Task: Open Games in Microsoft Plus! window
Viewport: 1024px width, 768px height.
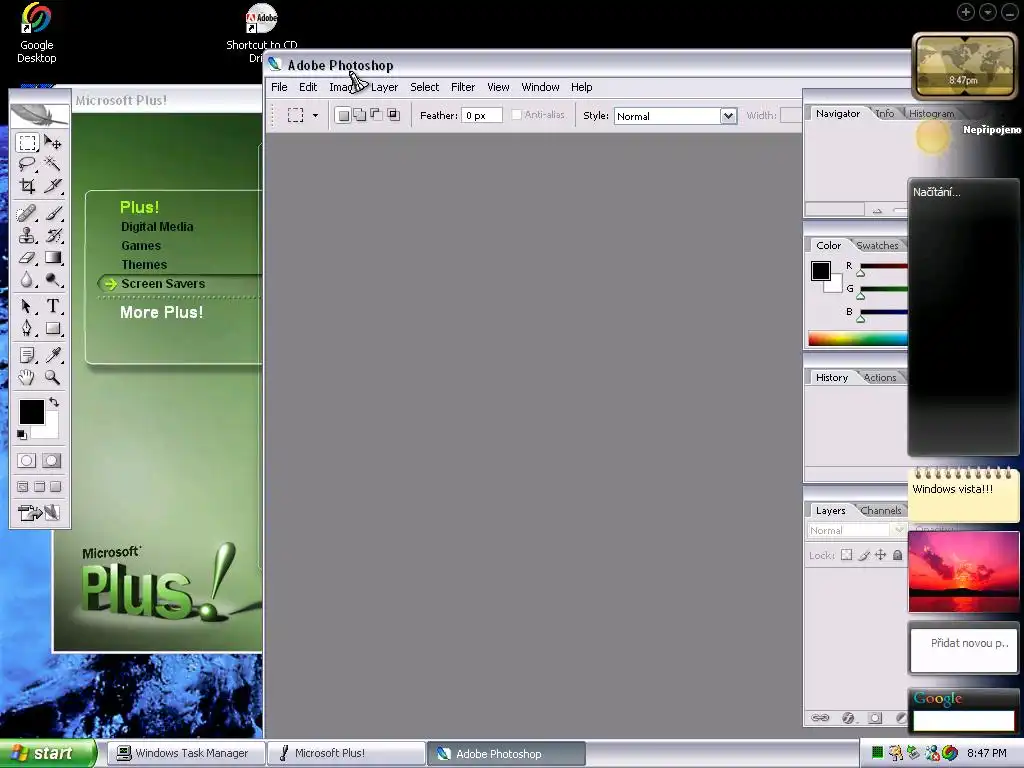Action: [x=141, y=246]
